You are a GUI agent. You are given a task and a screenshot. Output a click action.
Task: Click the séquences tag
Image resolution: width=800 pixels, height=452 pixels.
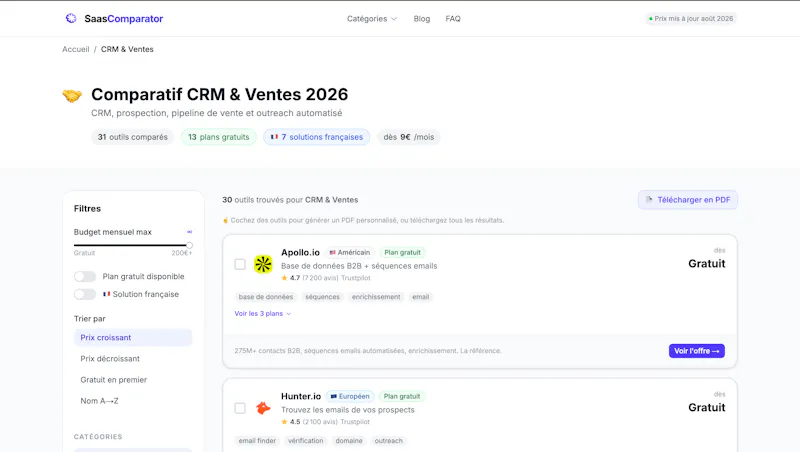322,297
